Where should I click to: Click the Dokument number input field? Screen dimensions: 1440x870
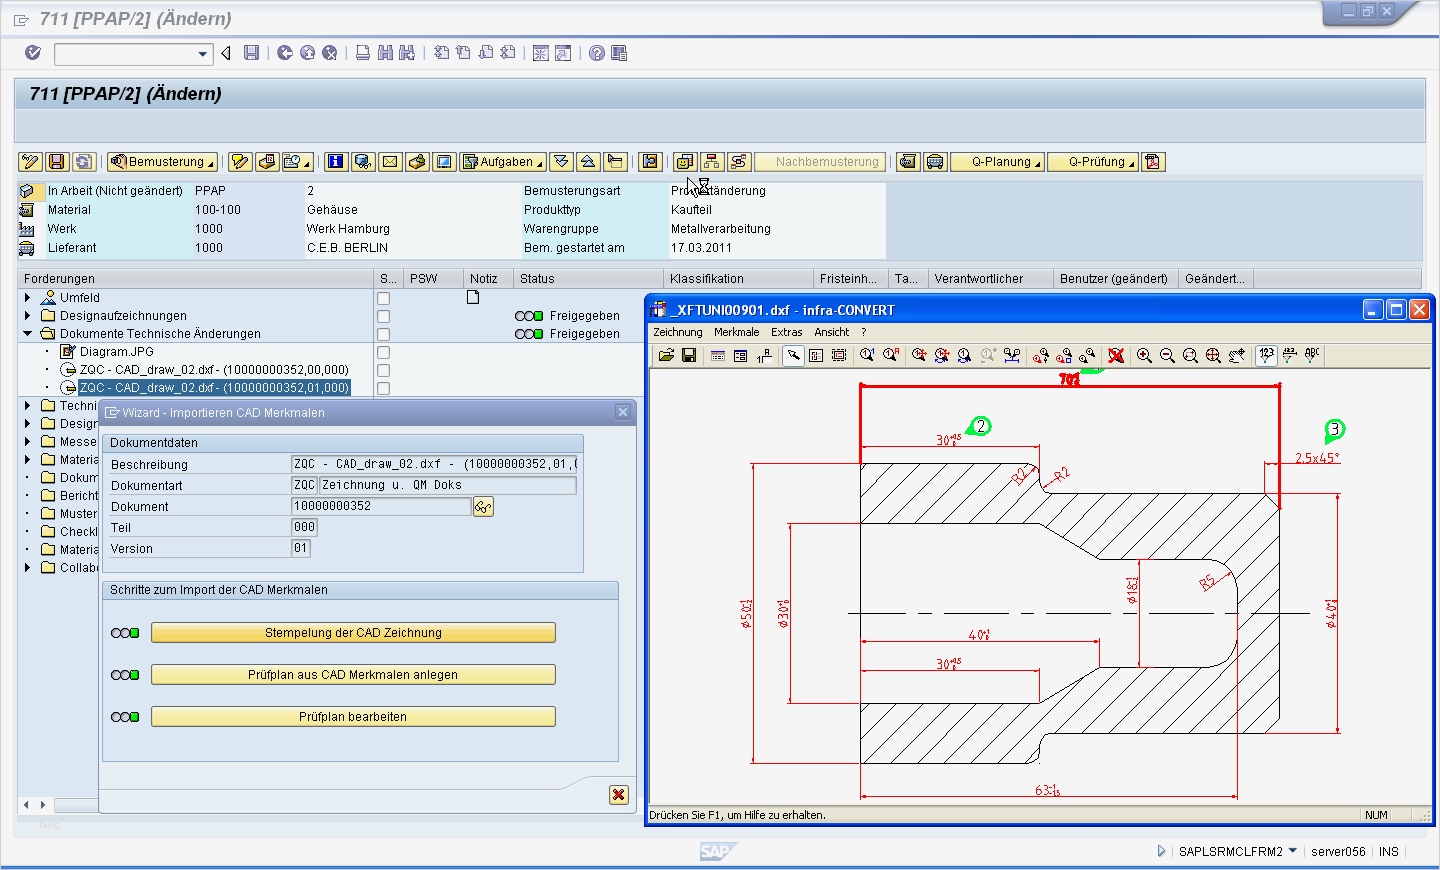[x=380, y=507]
